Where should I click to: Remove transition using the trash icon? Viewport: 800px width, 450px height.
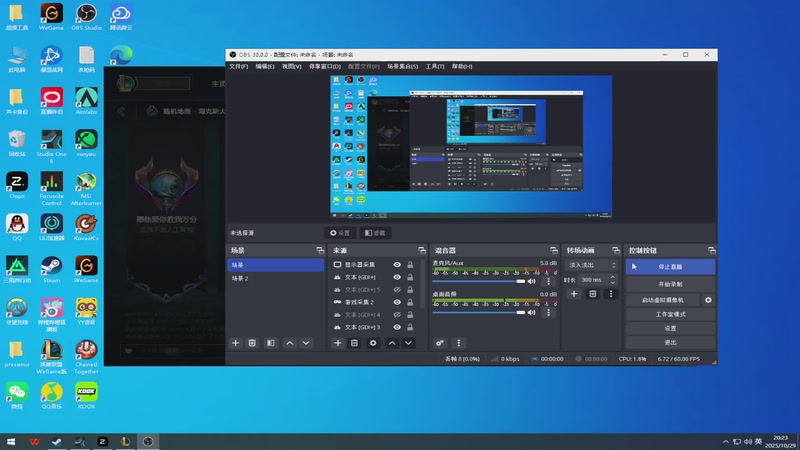[592, 294]
